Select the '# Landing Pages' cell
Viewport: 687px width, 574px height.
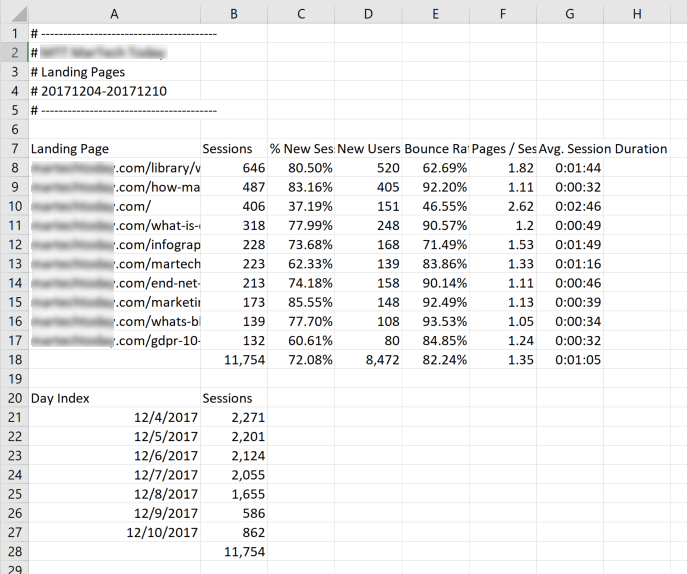pos(78,72)
